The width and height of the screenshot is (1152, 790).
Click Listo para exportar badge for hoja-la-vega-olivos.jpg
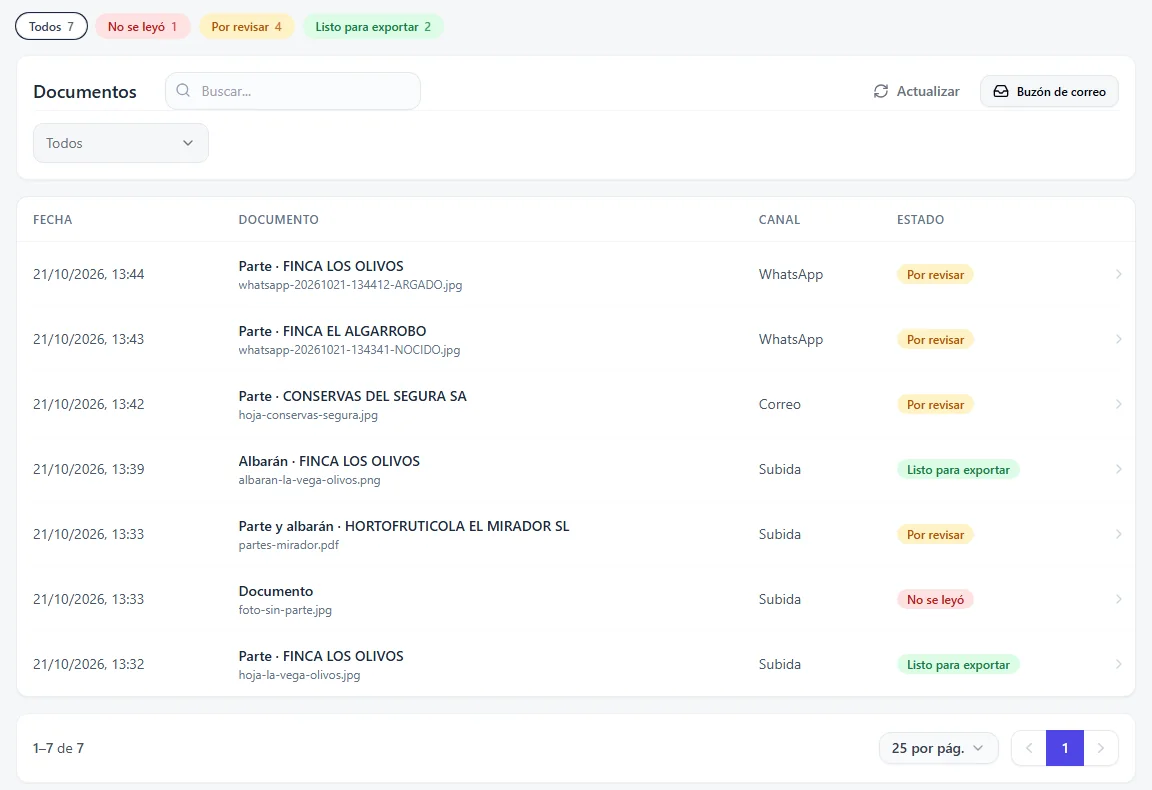click(958, 664)
